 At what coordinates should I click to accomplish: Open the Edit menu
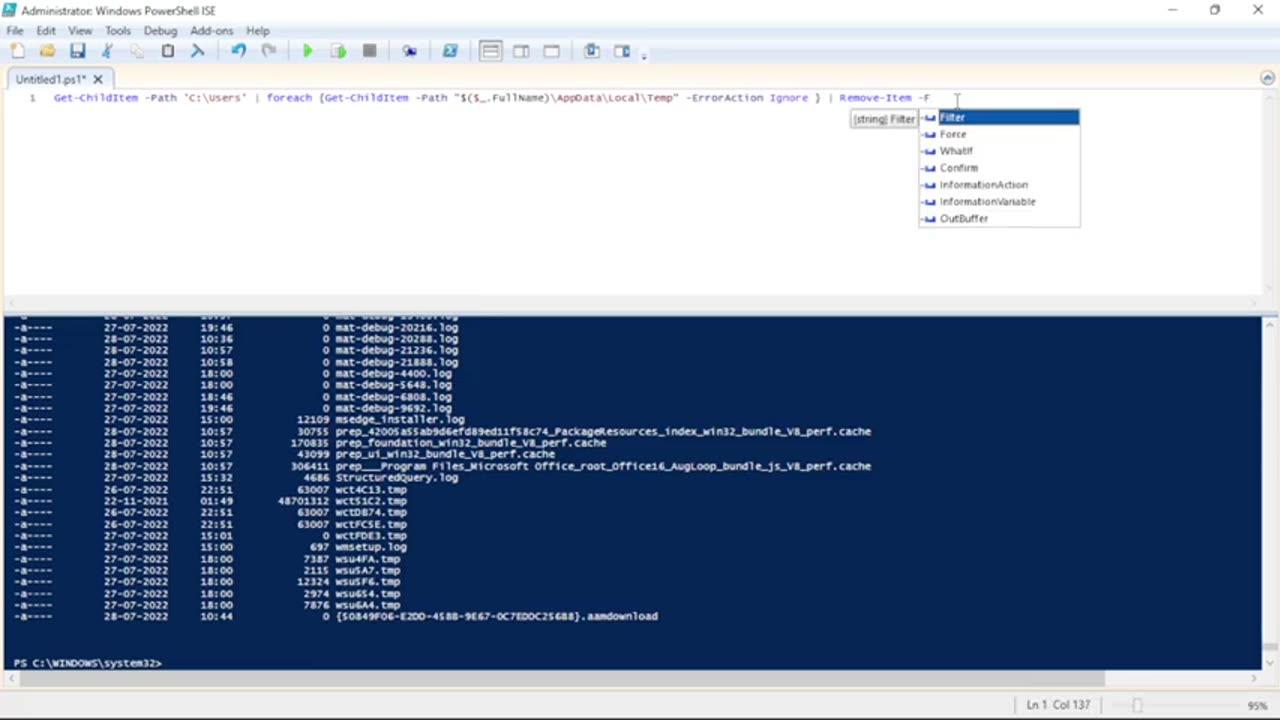[46, 31]
